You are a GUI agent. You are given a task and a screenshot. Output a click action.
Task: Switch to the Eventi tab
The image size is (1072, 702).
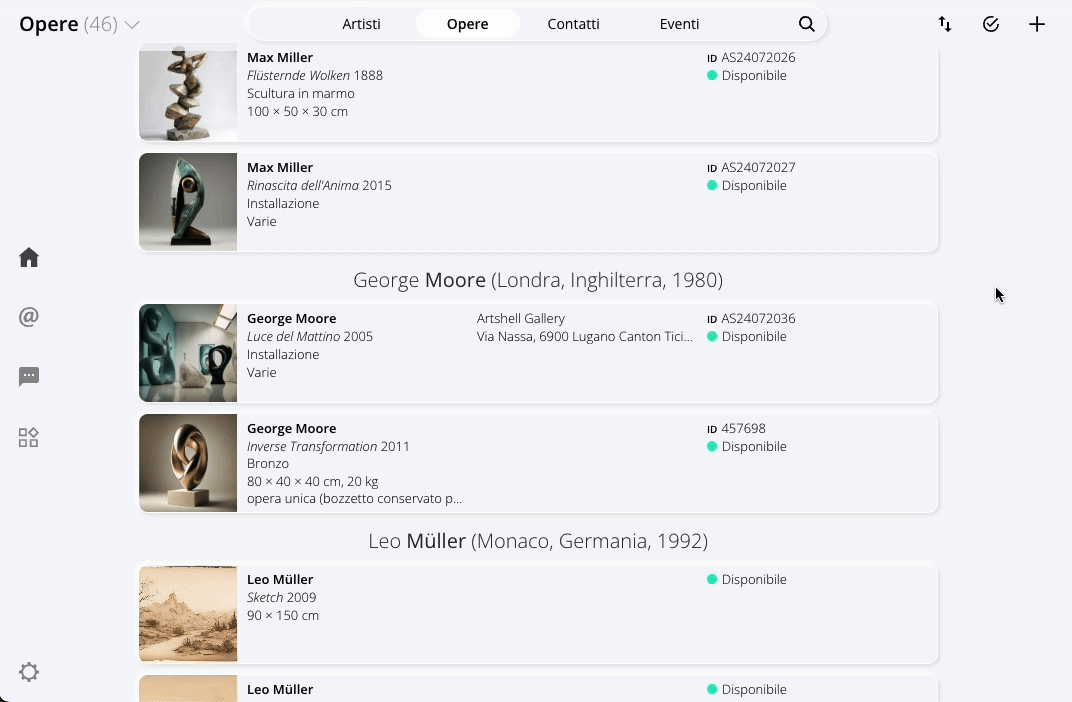tap(679, 24)
